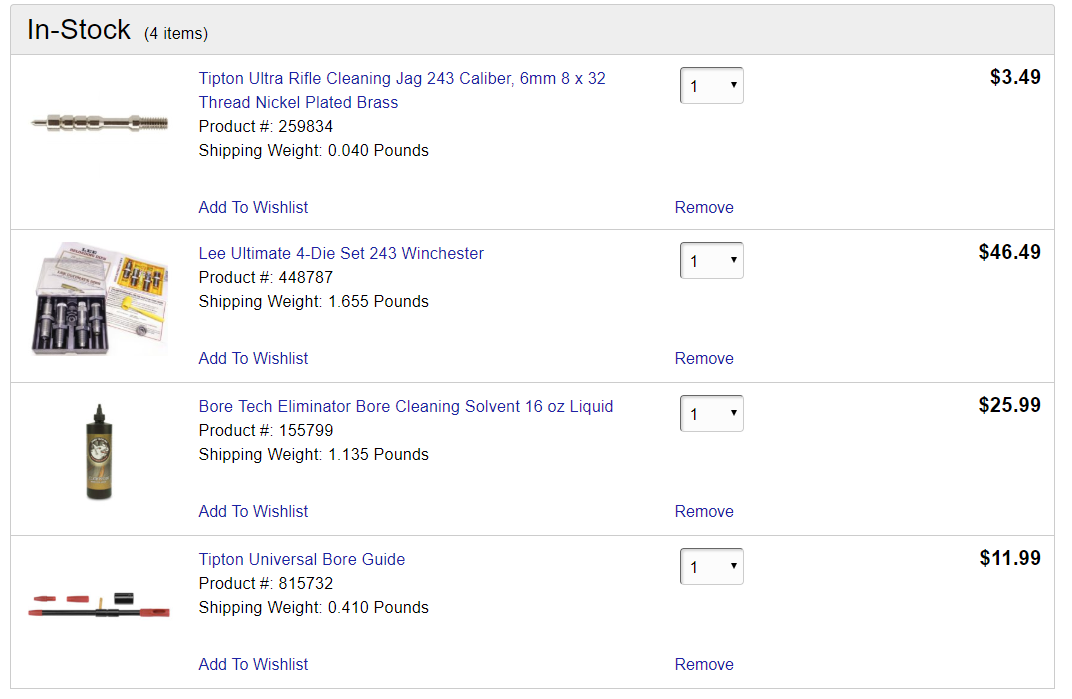Viewport: 1072px width, 699px height.
Task: Expand quantity dropdown for Bore Tech Eliminator
Action: click(x=712, y=414)
